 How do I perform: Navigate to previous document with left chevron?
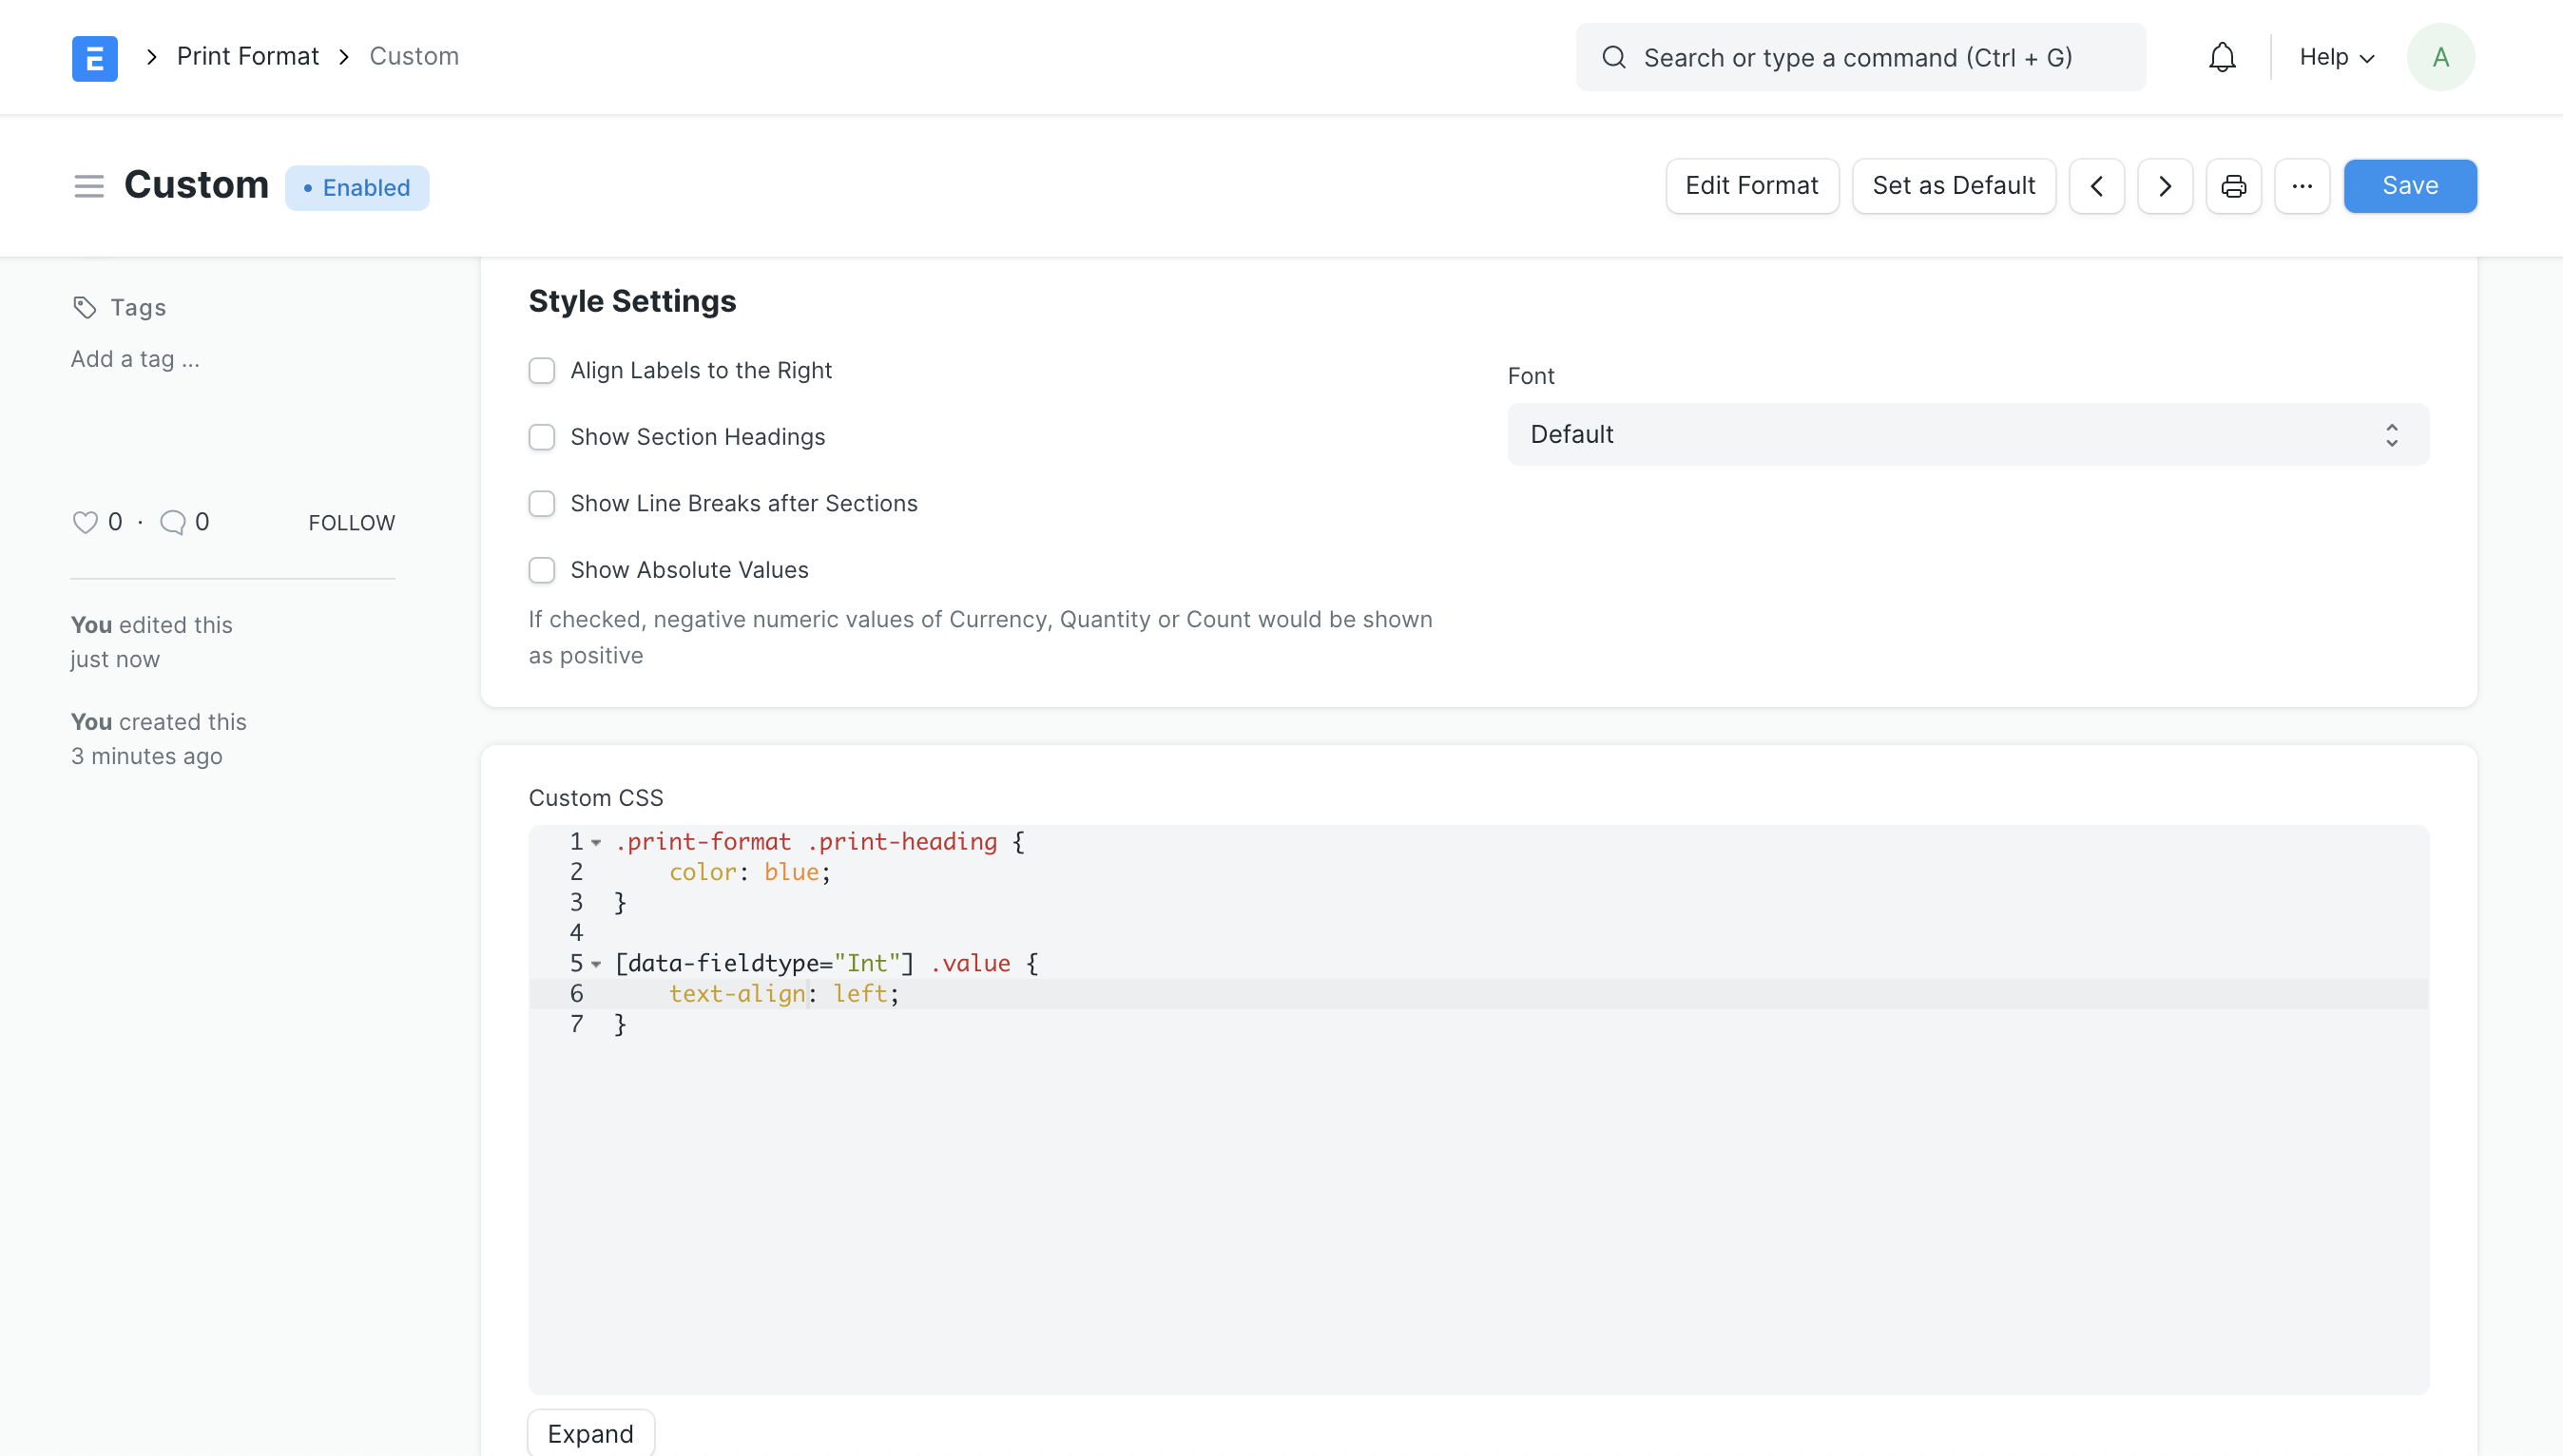(x=2096, y=186)
